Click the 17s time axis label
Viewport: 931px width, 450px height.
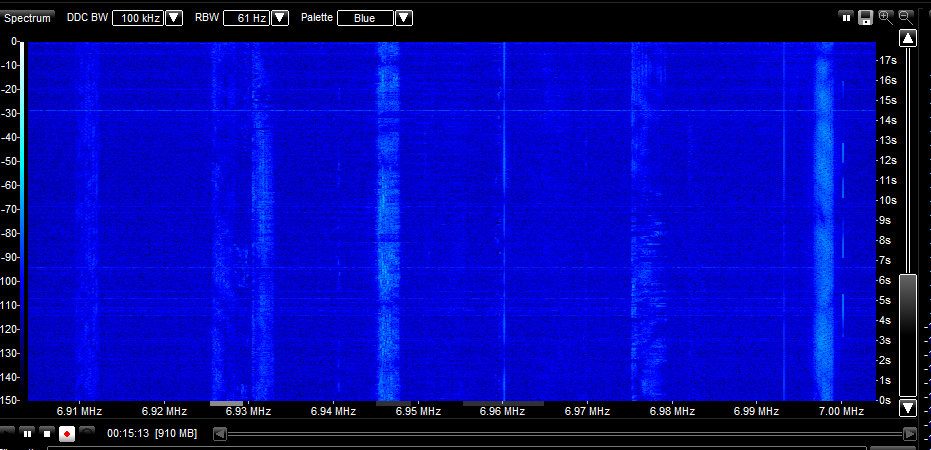coord(887,60)
